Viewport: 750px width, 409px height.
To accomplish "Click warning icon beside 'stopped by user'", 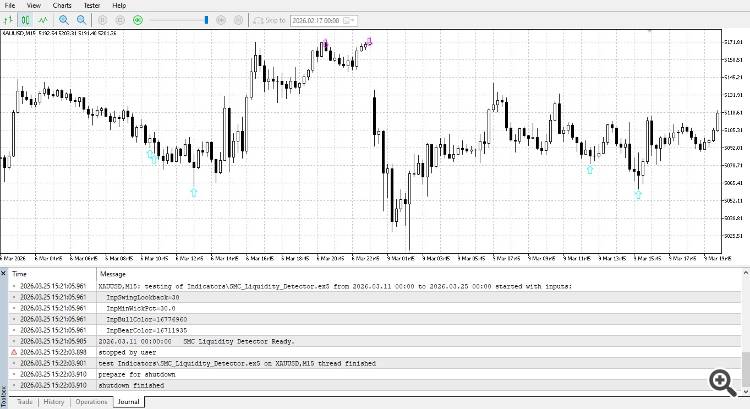I will [14, 352].
